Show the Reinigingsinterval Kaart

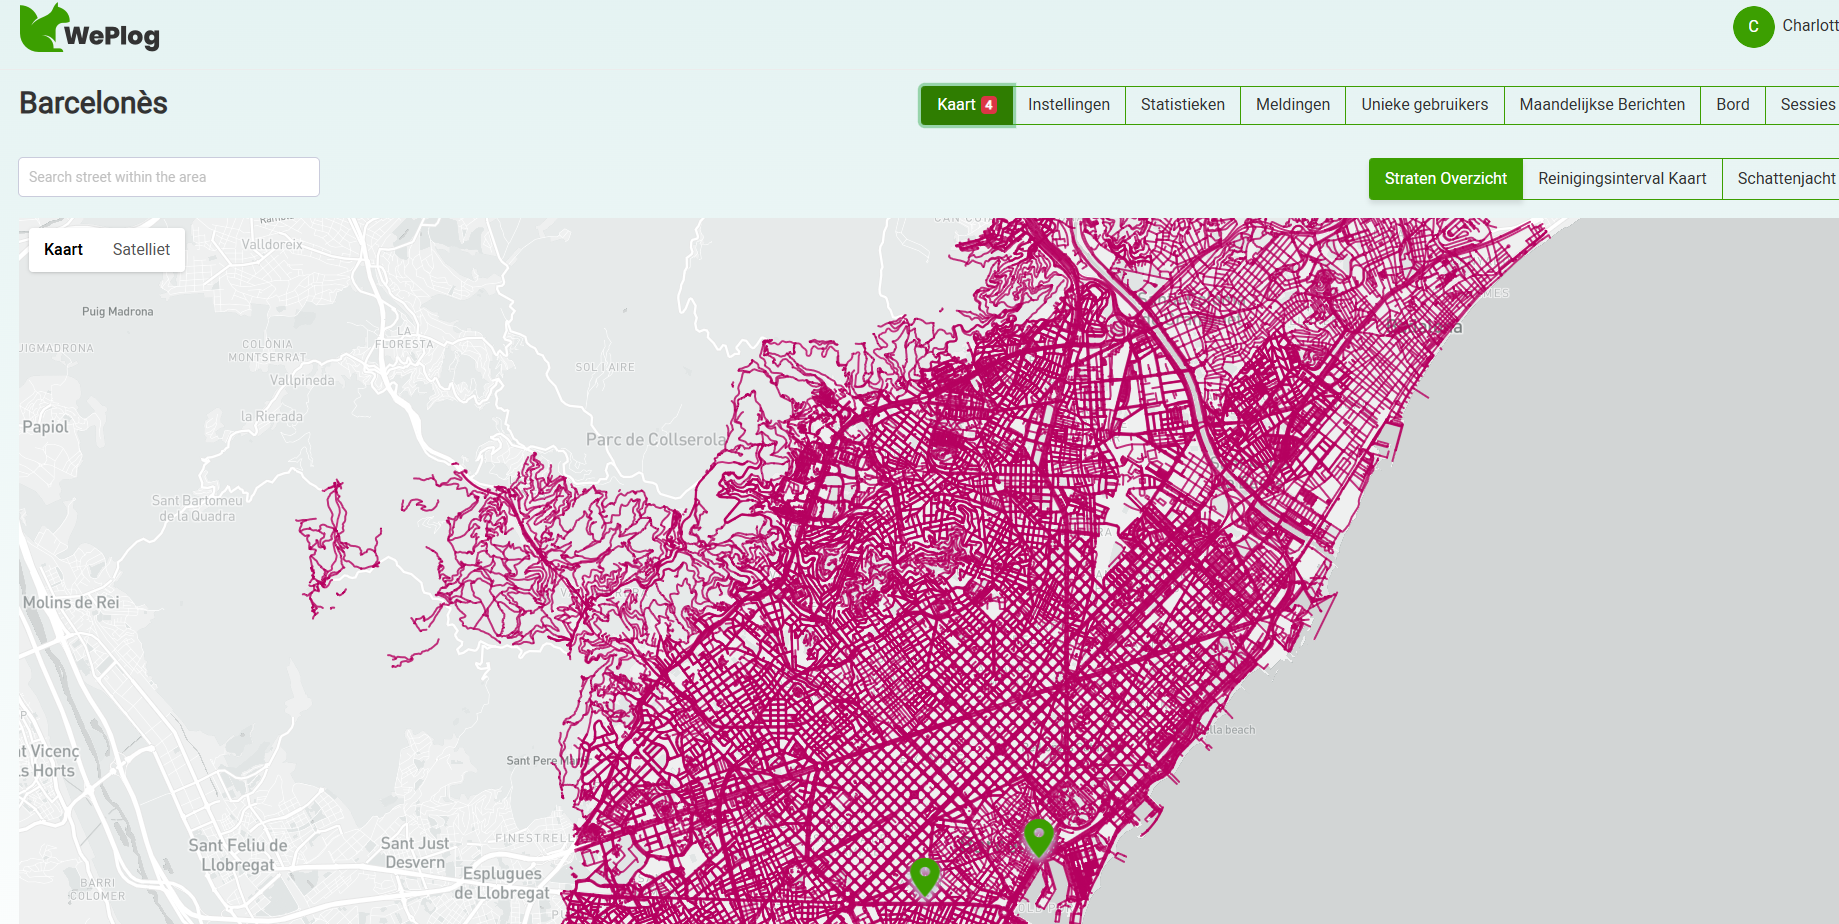tap(1621, 179)
